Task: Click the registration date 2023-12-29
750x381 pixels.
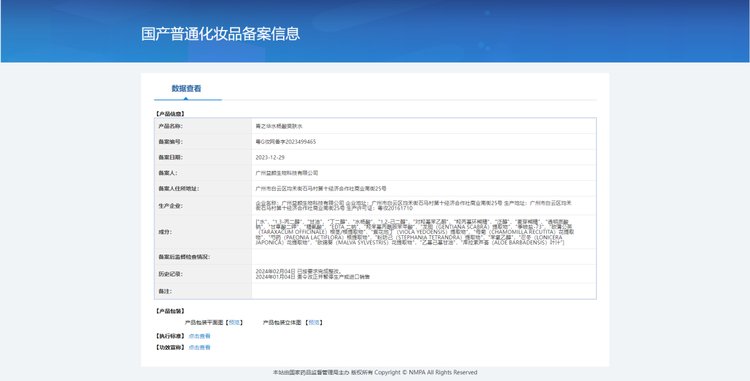Action: click(270, 157)
